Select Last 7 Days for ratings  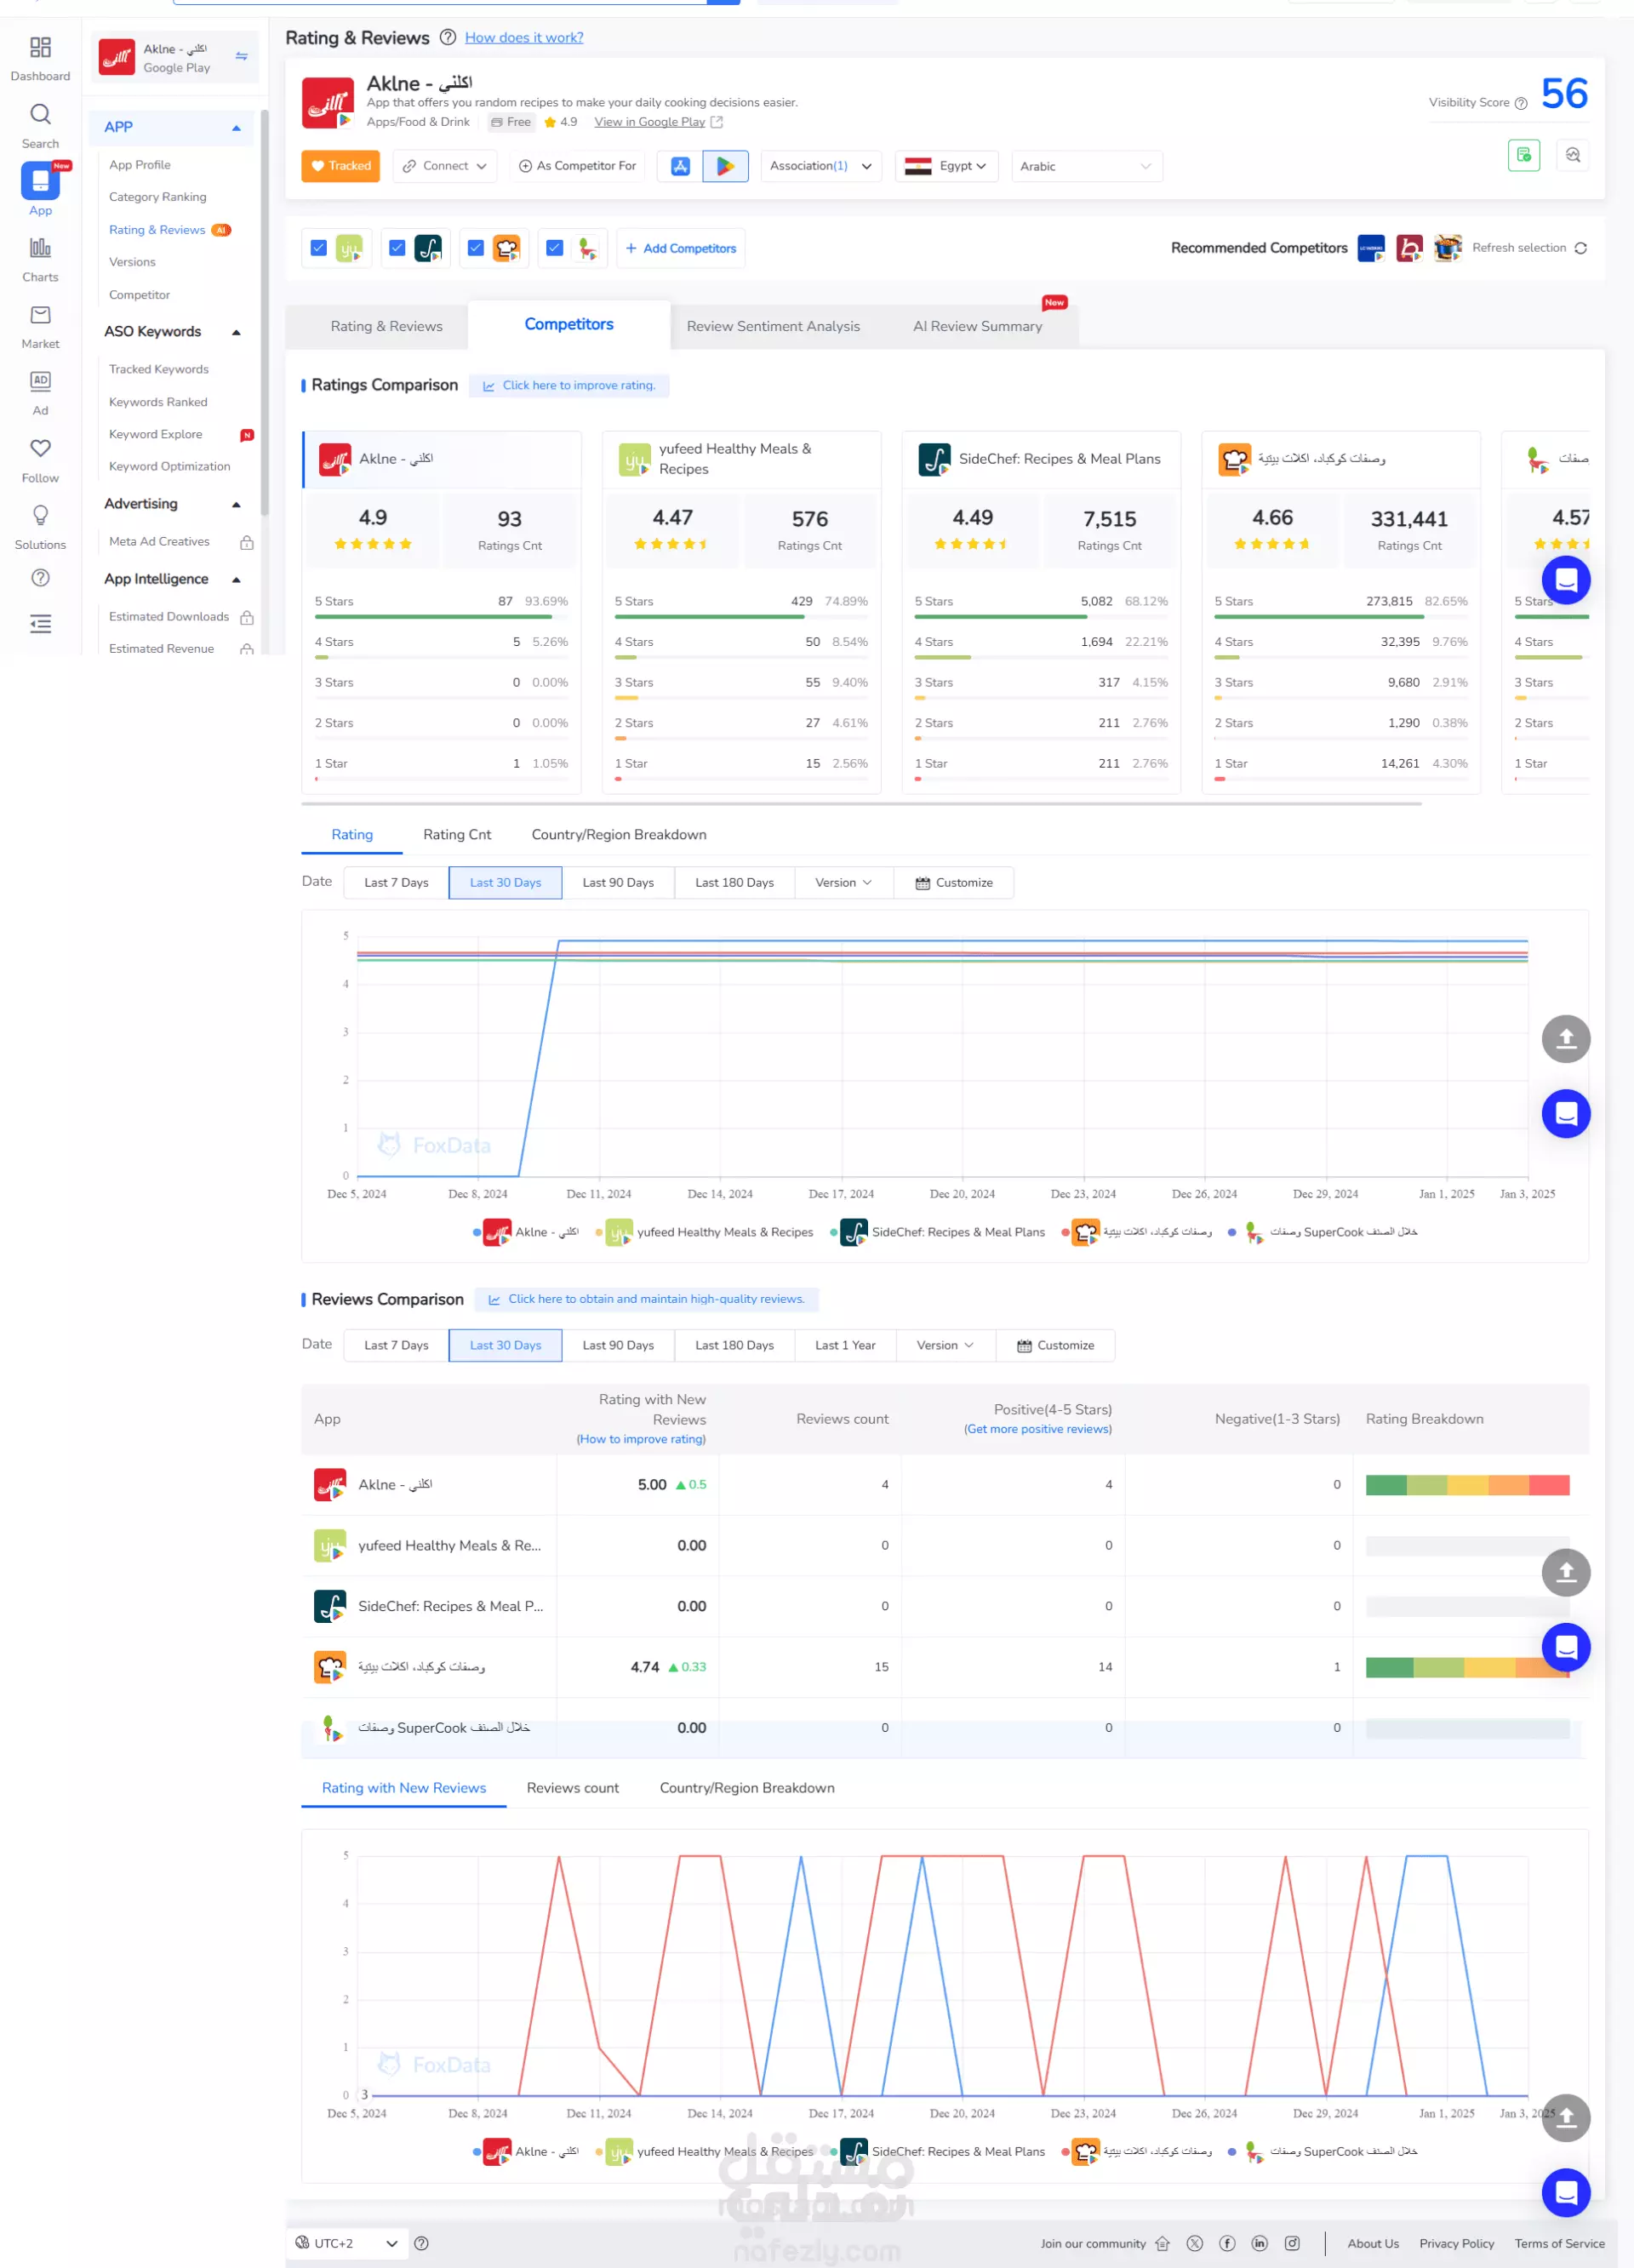click(396, 883)
